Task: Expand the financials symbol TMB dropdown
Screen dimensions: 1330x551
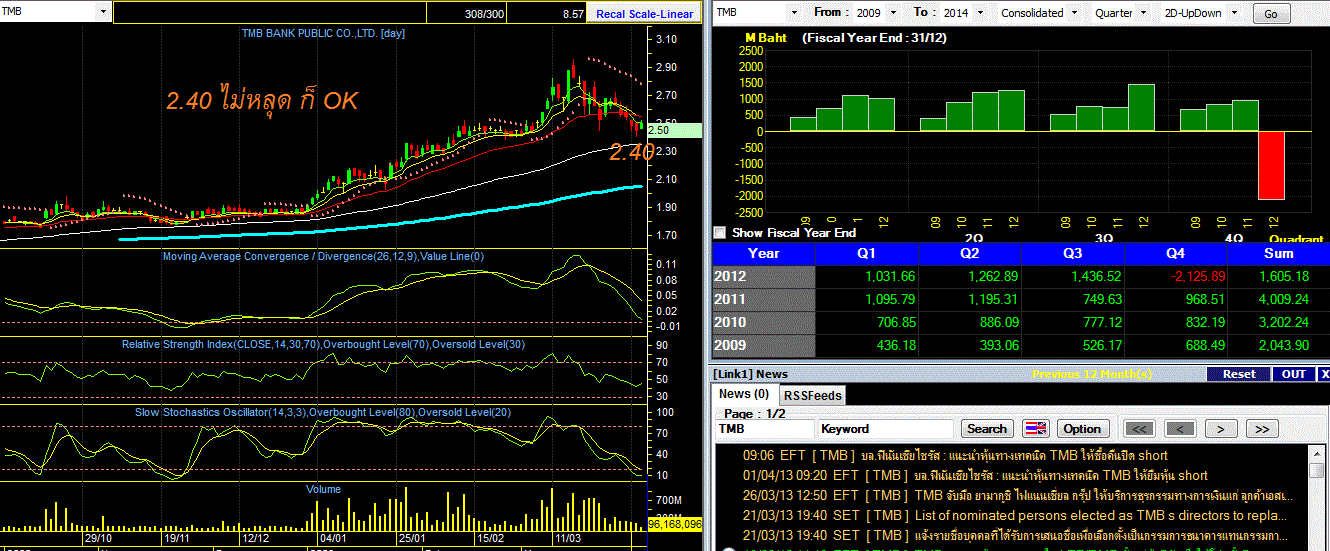Action: point(794,13)
